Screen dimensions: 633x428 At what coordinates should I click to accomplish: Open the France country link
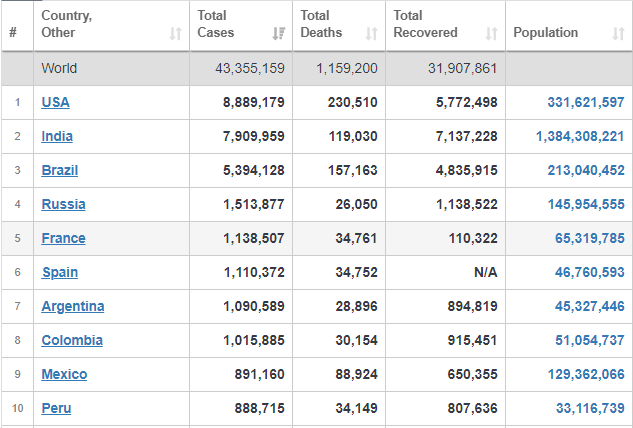(63, 238)
